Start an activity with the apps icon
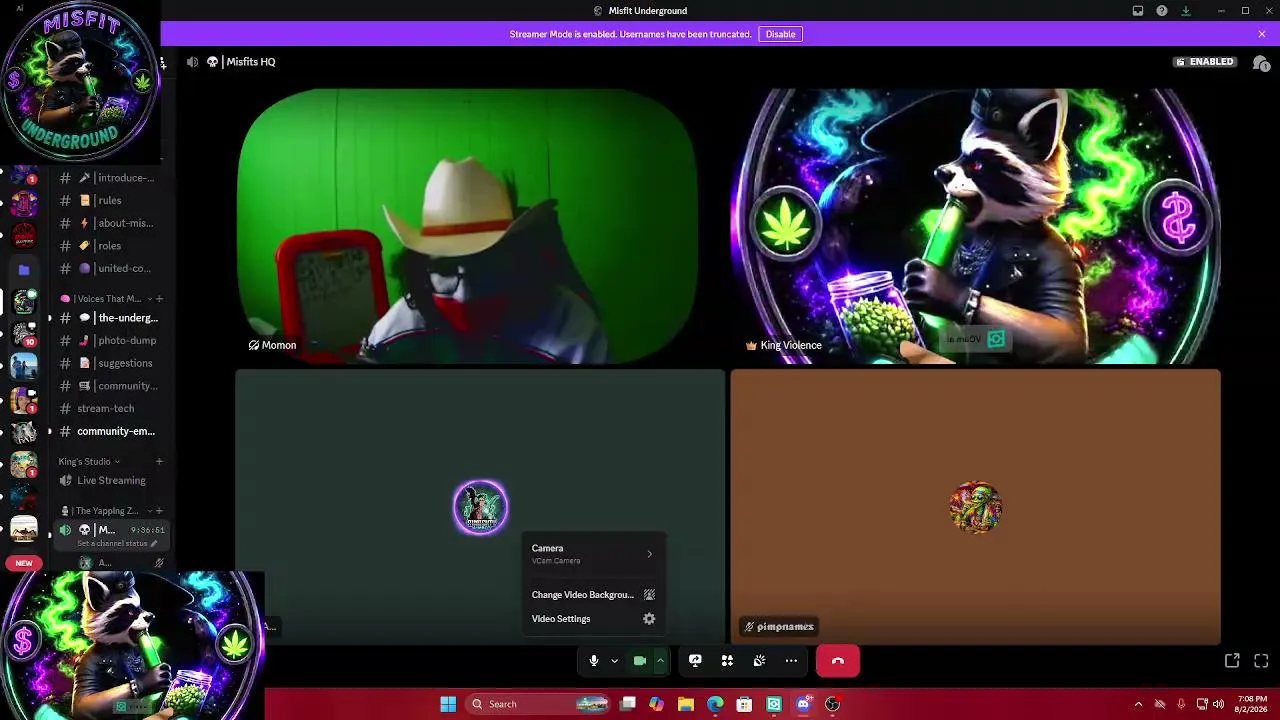 pos(727,661)
